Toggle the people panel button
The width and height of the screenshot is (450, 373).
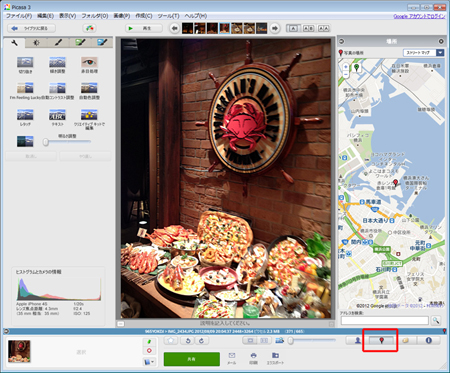click(x=357, y=340)
